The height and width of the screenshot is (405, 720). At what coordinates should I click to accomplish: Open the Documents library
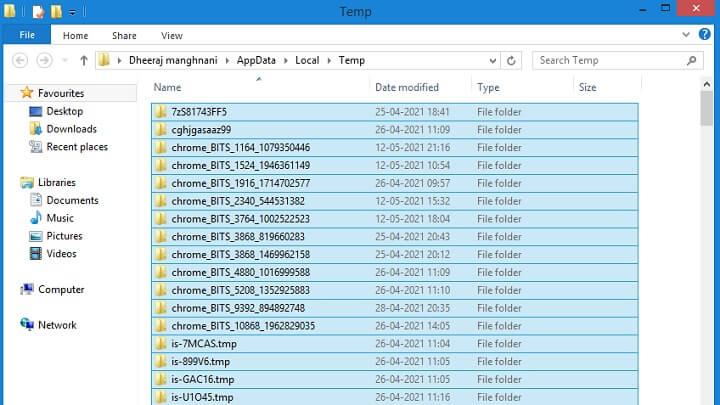(72, 201)
